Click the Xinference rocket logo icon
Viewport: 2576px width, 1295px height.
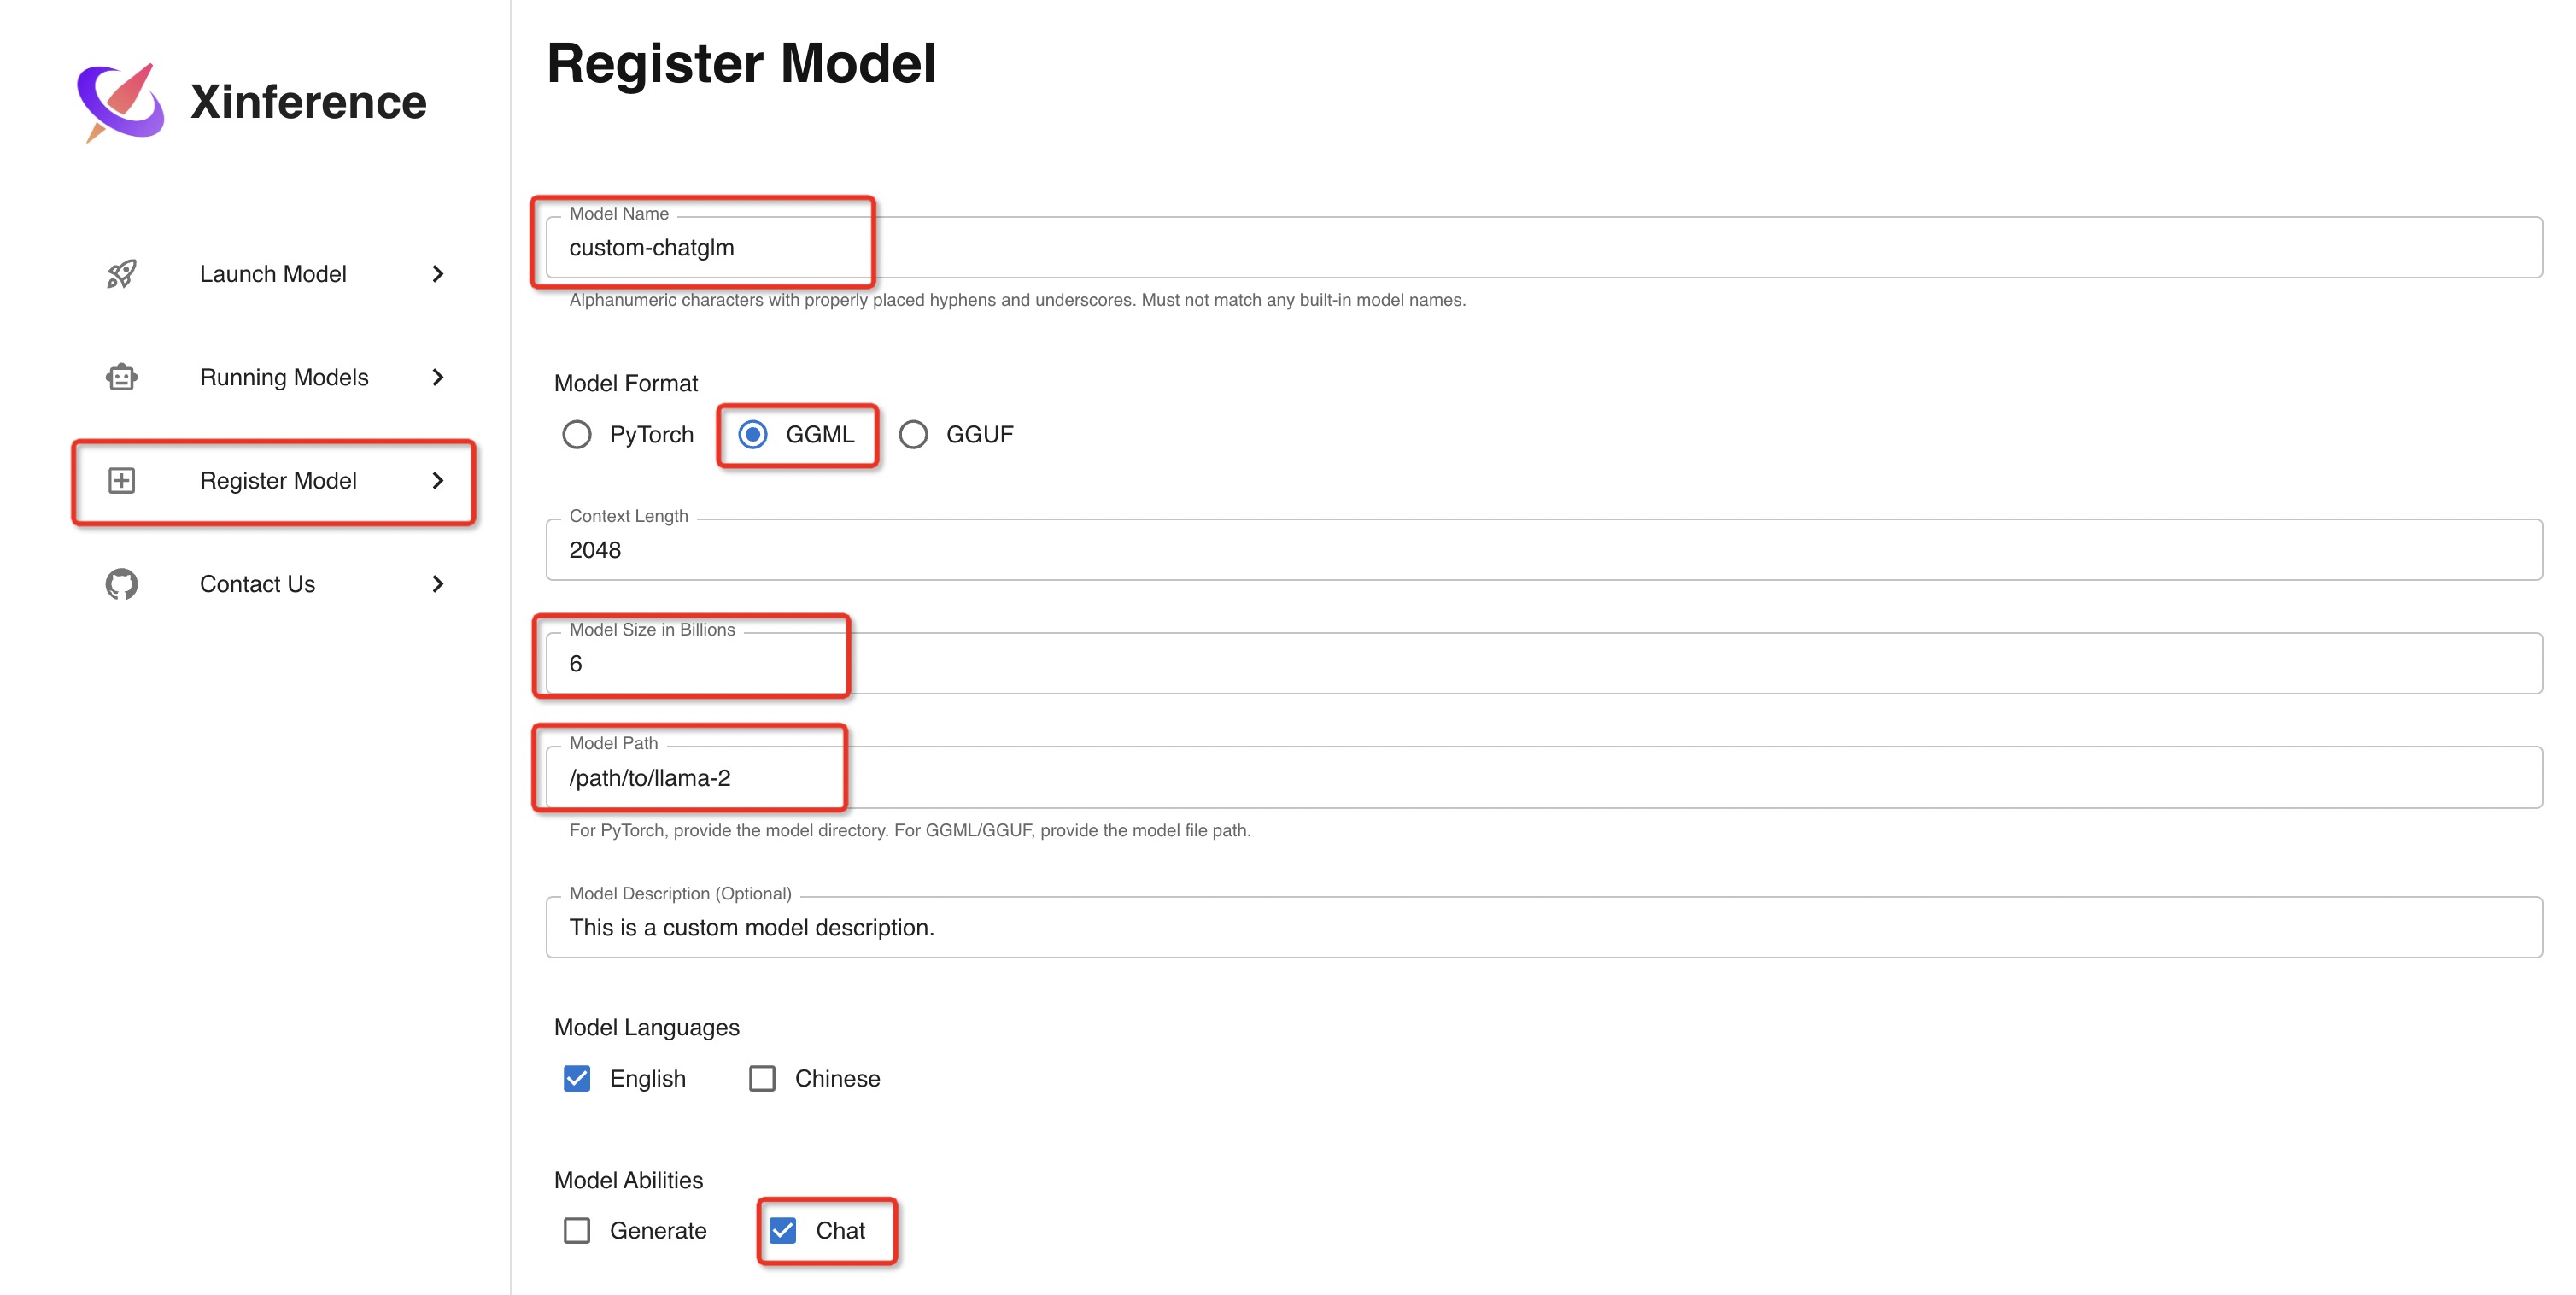point(120,102)
